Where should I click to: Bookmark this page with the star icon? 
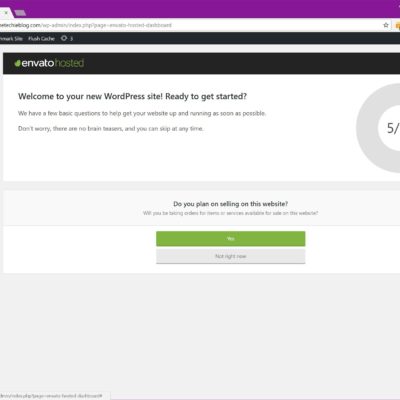386,25
